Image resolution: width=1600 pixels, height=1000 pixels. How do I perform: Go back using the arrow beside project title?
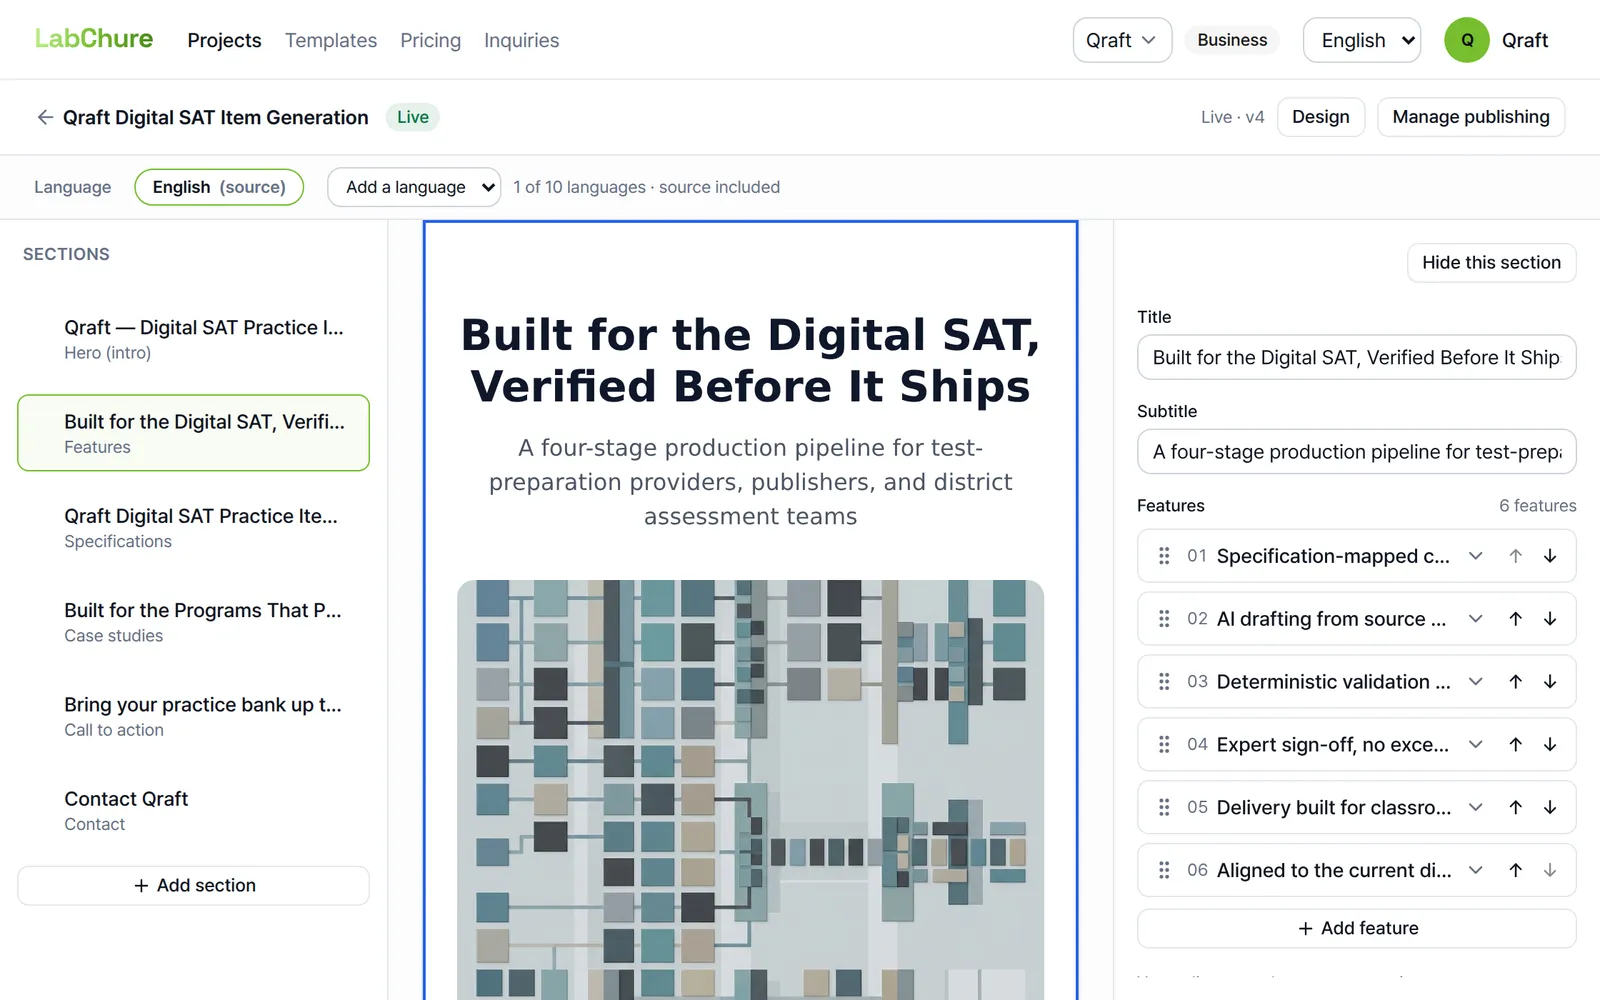(x=45, y=117)
